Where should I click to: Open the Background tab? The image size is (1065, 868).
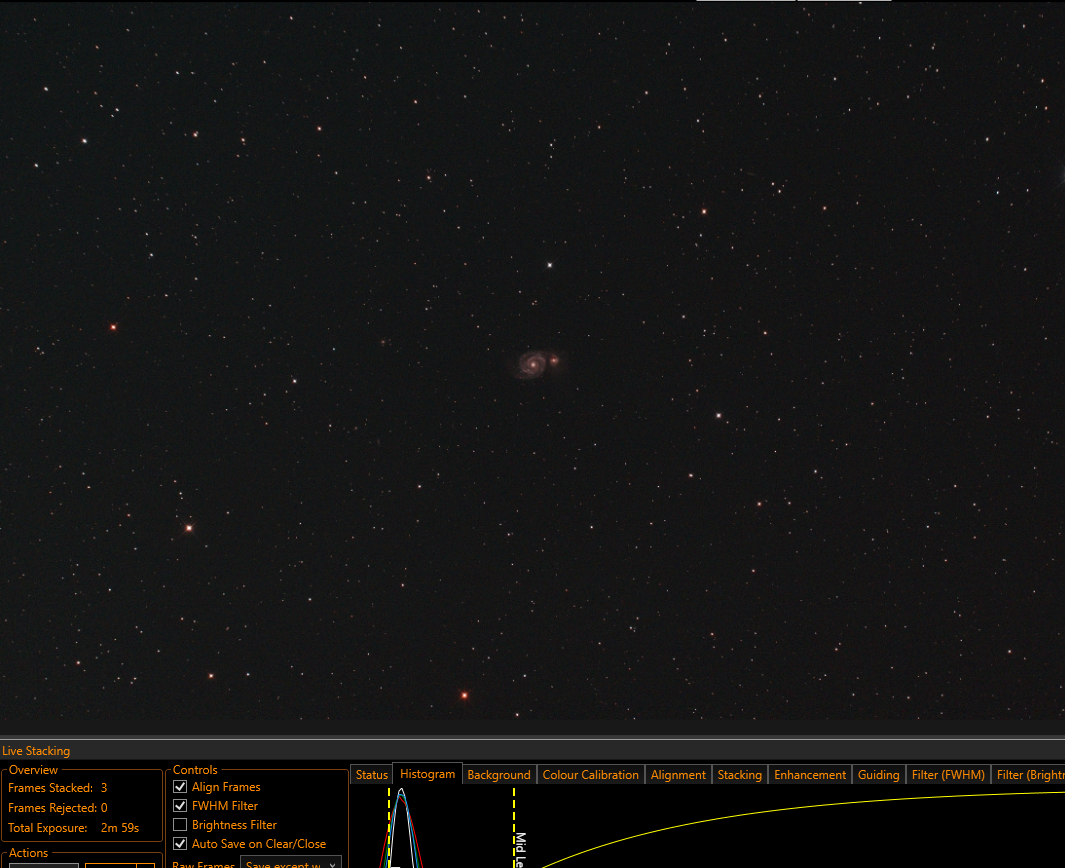499,774
